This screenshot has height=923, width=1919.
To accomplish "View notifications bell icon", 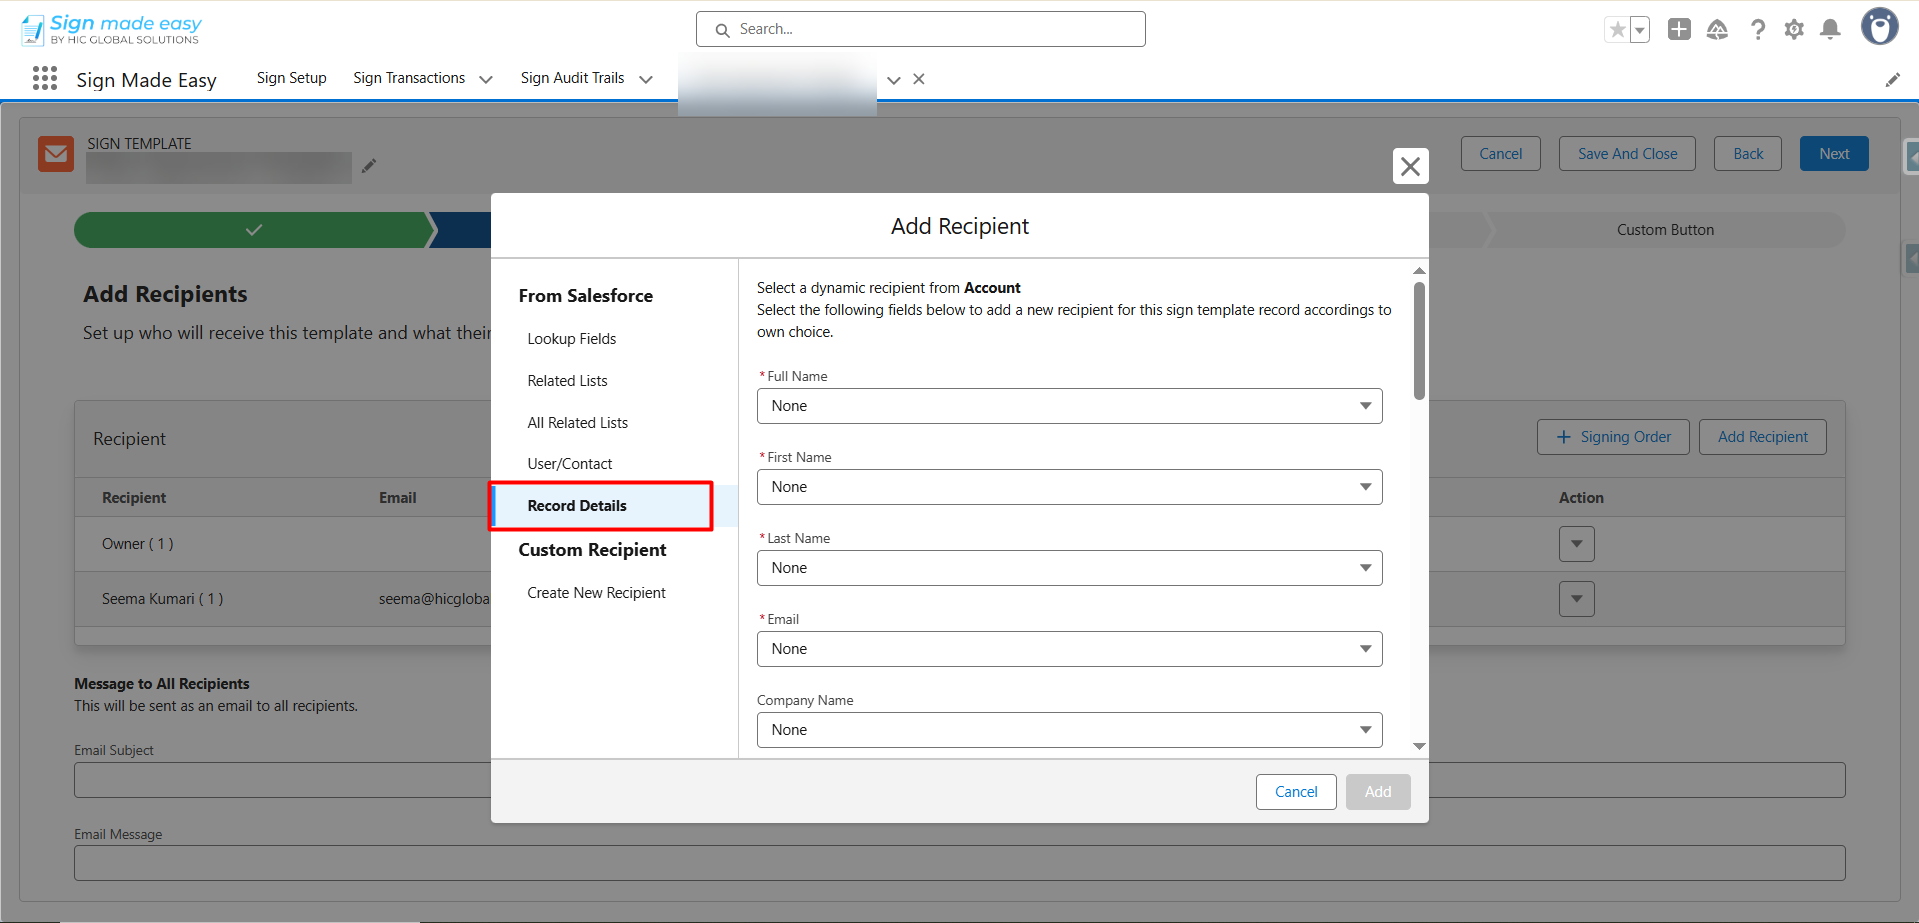I will [x=1830, y=30].
